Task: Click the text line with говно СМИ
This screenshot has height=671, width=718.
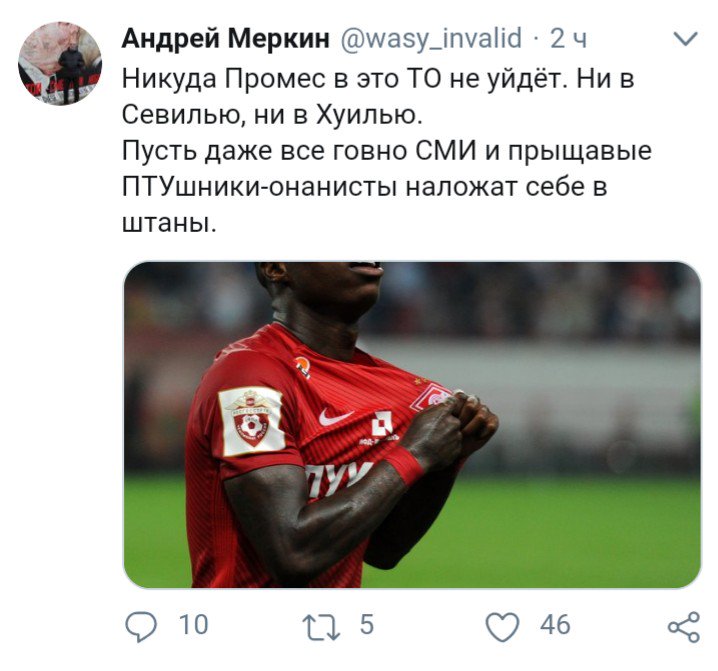Action: click(x=387, y=152)
